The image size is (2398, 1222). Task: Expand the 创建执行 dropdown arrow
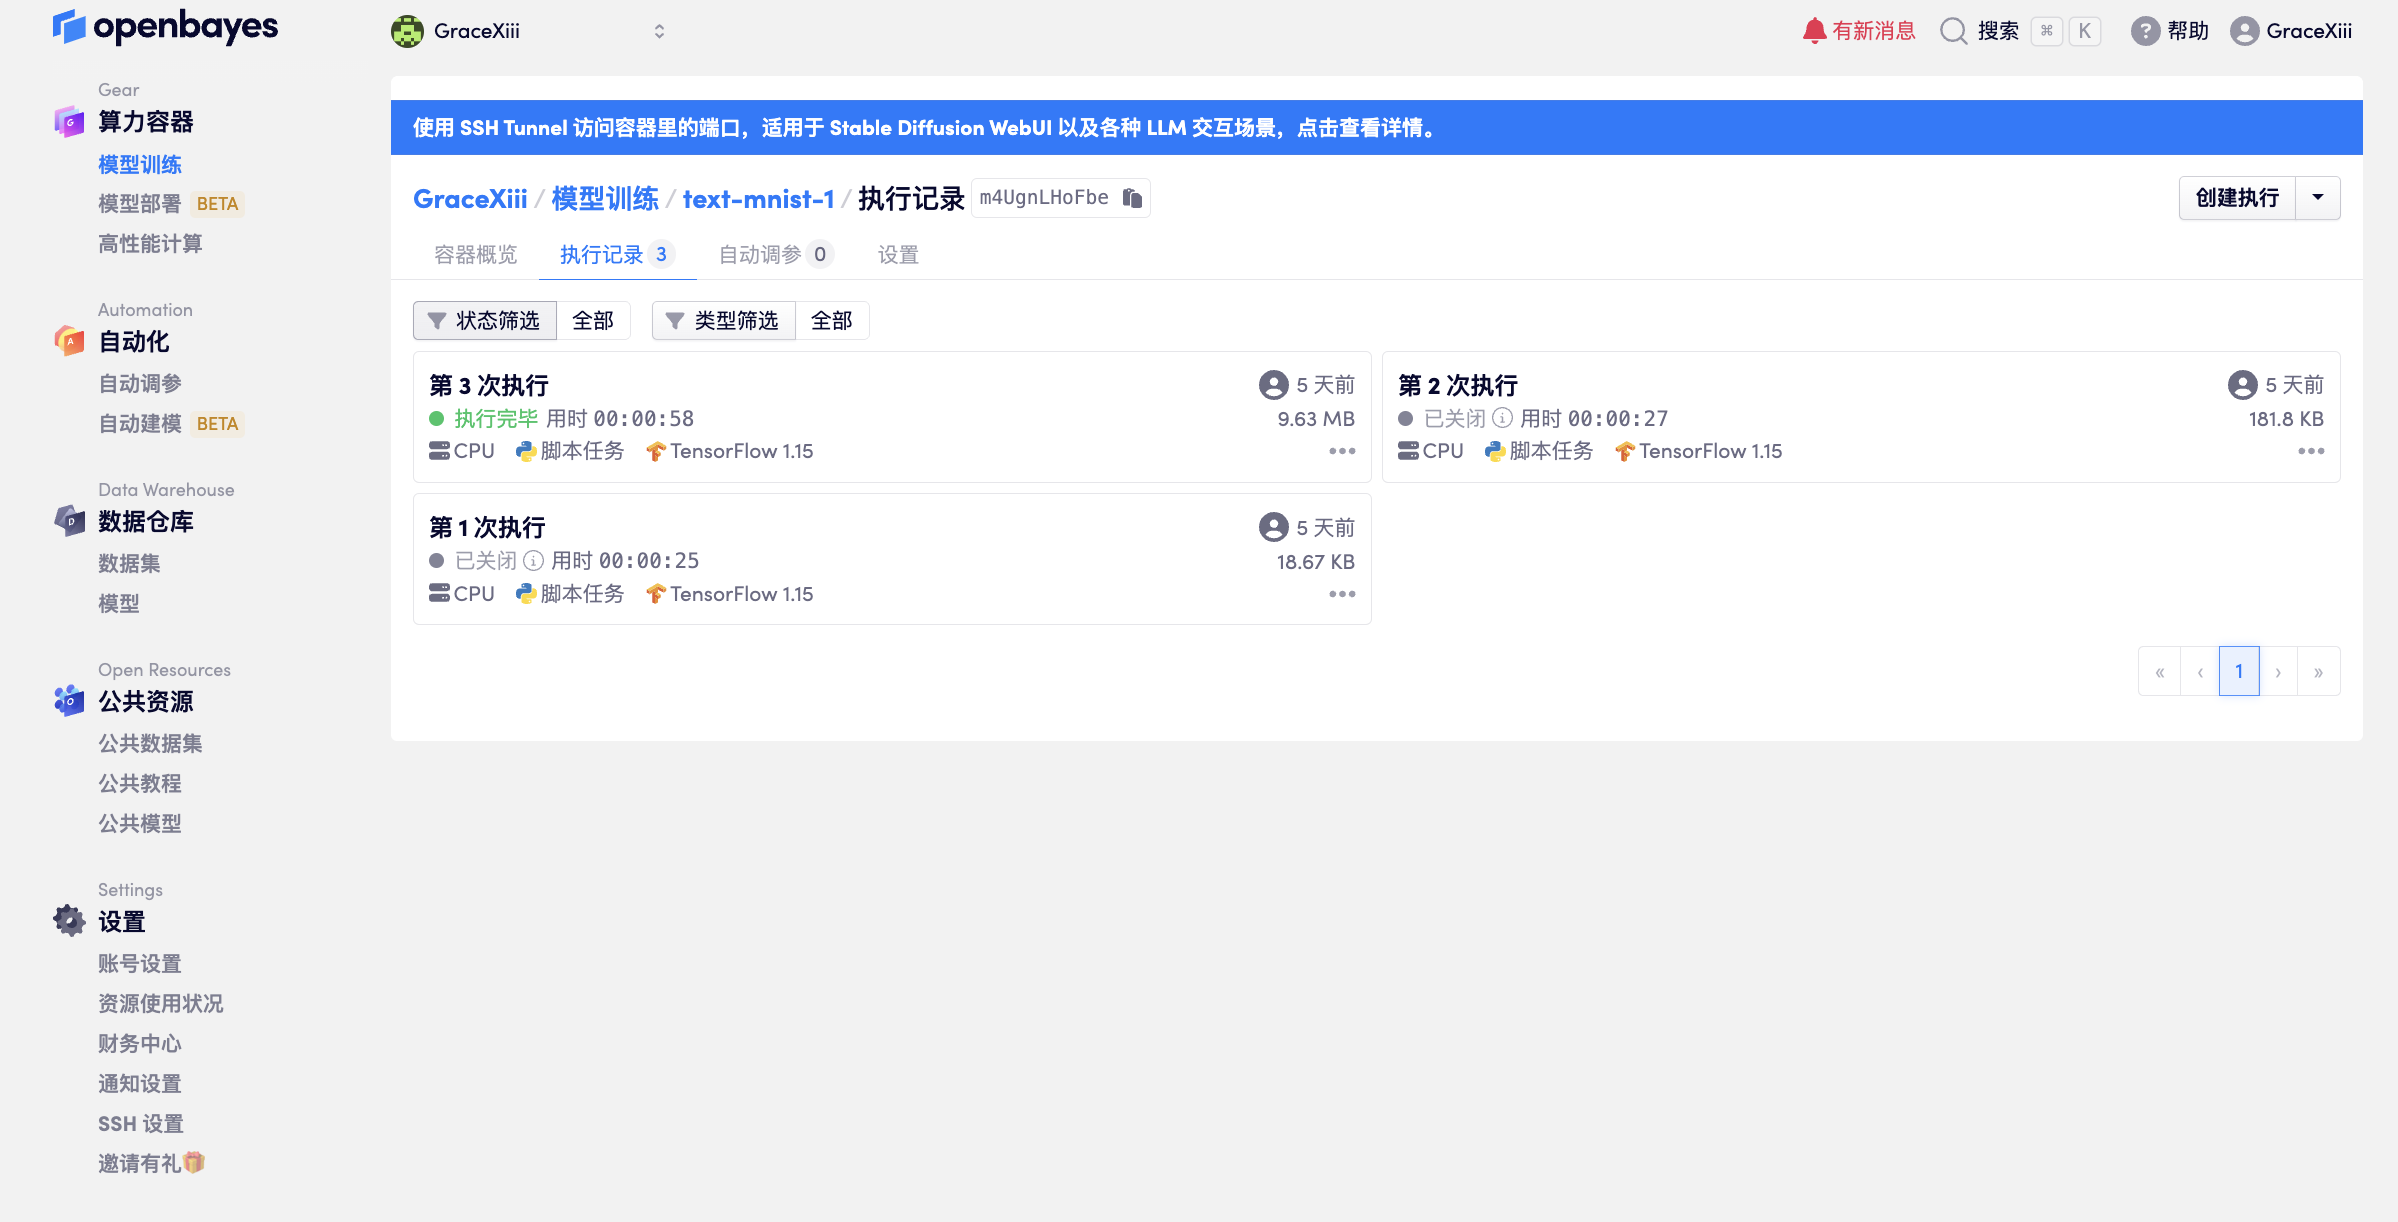pos(2318,198)
